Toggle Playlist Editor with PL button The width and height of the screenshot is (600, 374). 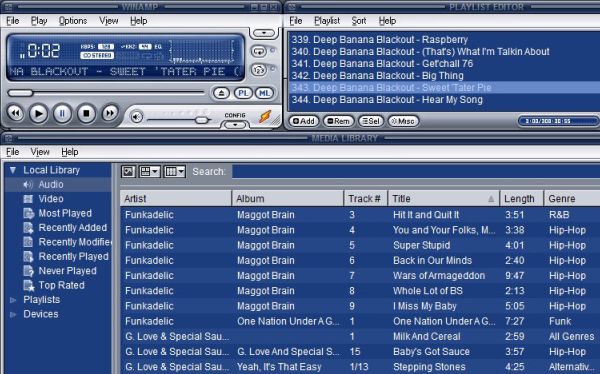pyautogui.click(x=243, y=93)
